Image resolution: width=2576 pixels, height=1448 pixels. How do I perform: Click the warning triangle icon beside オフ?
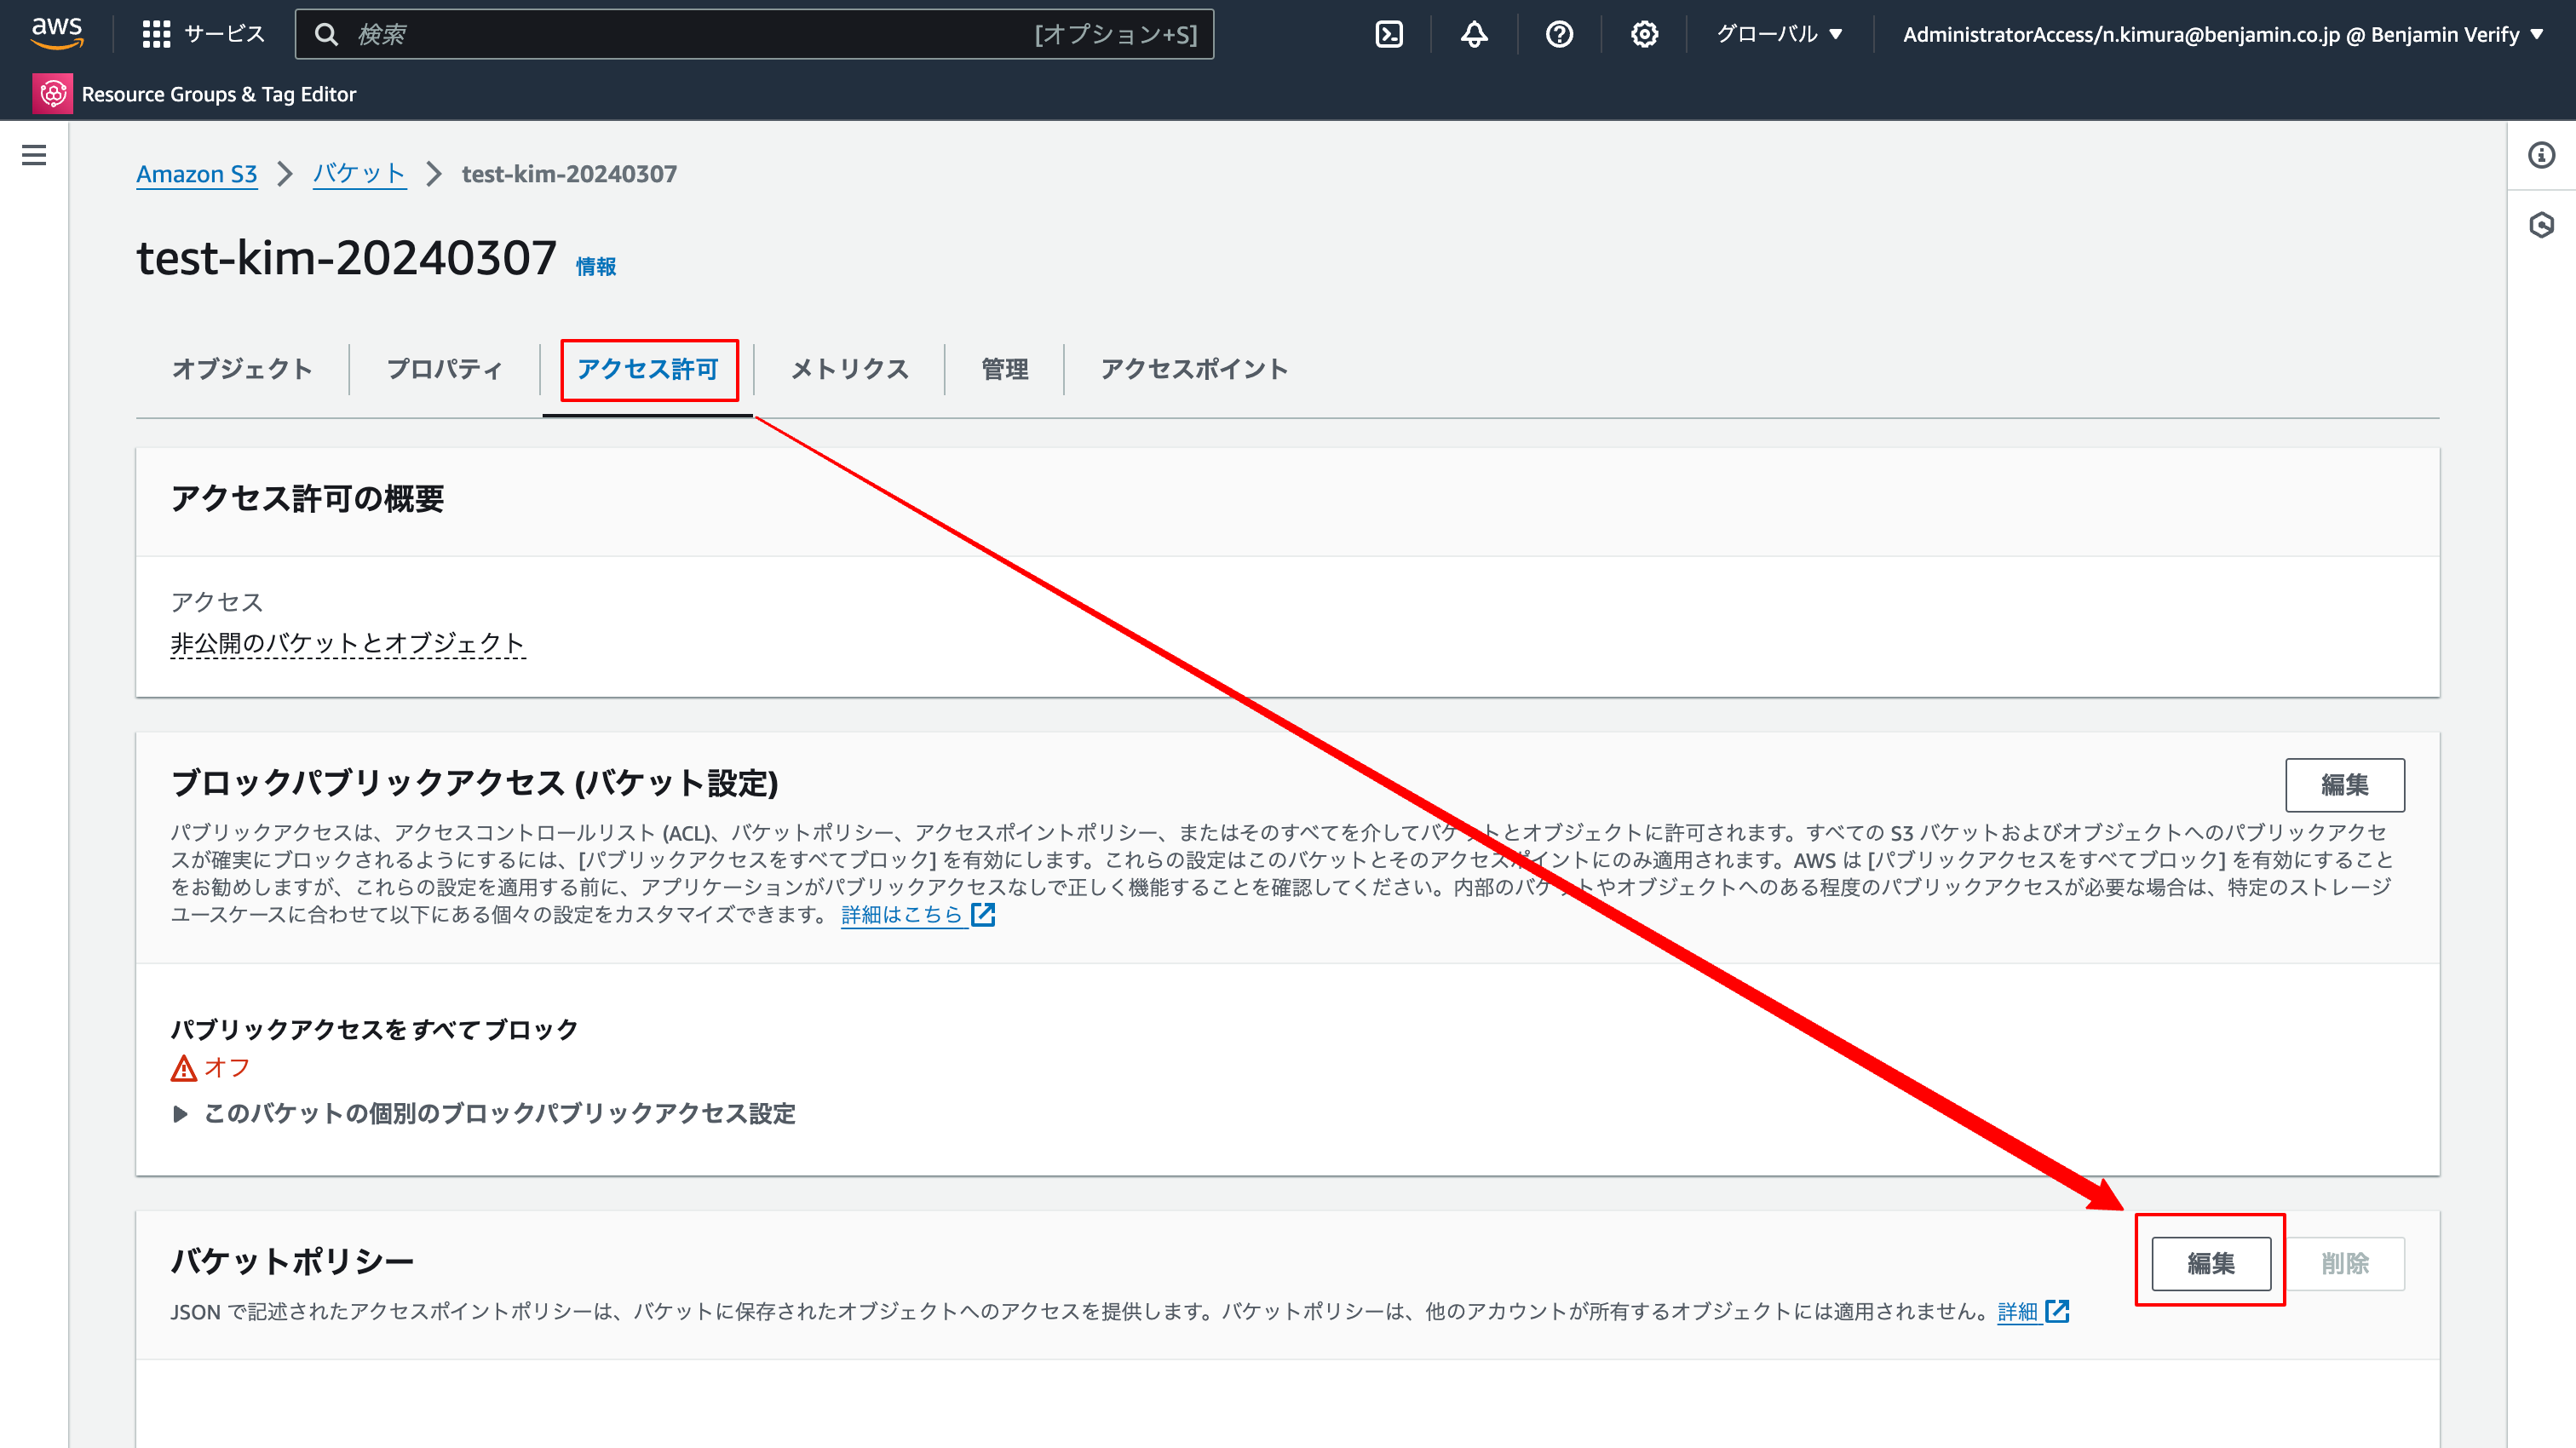click(184, 1068)
